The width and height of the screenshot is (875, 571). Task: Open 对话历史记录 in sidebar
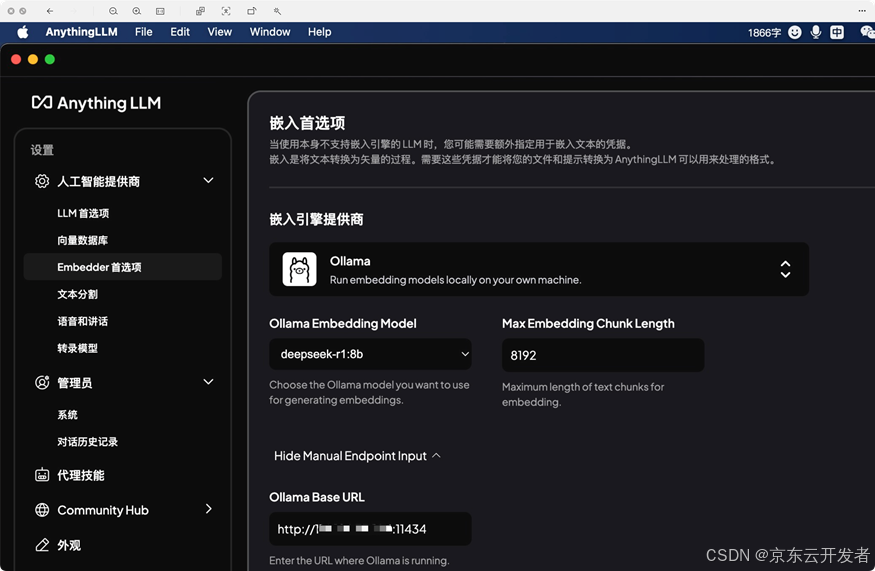pyautogui.click(x=88, y=442)
